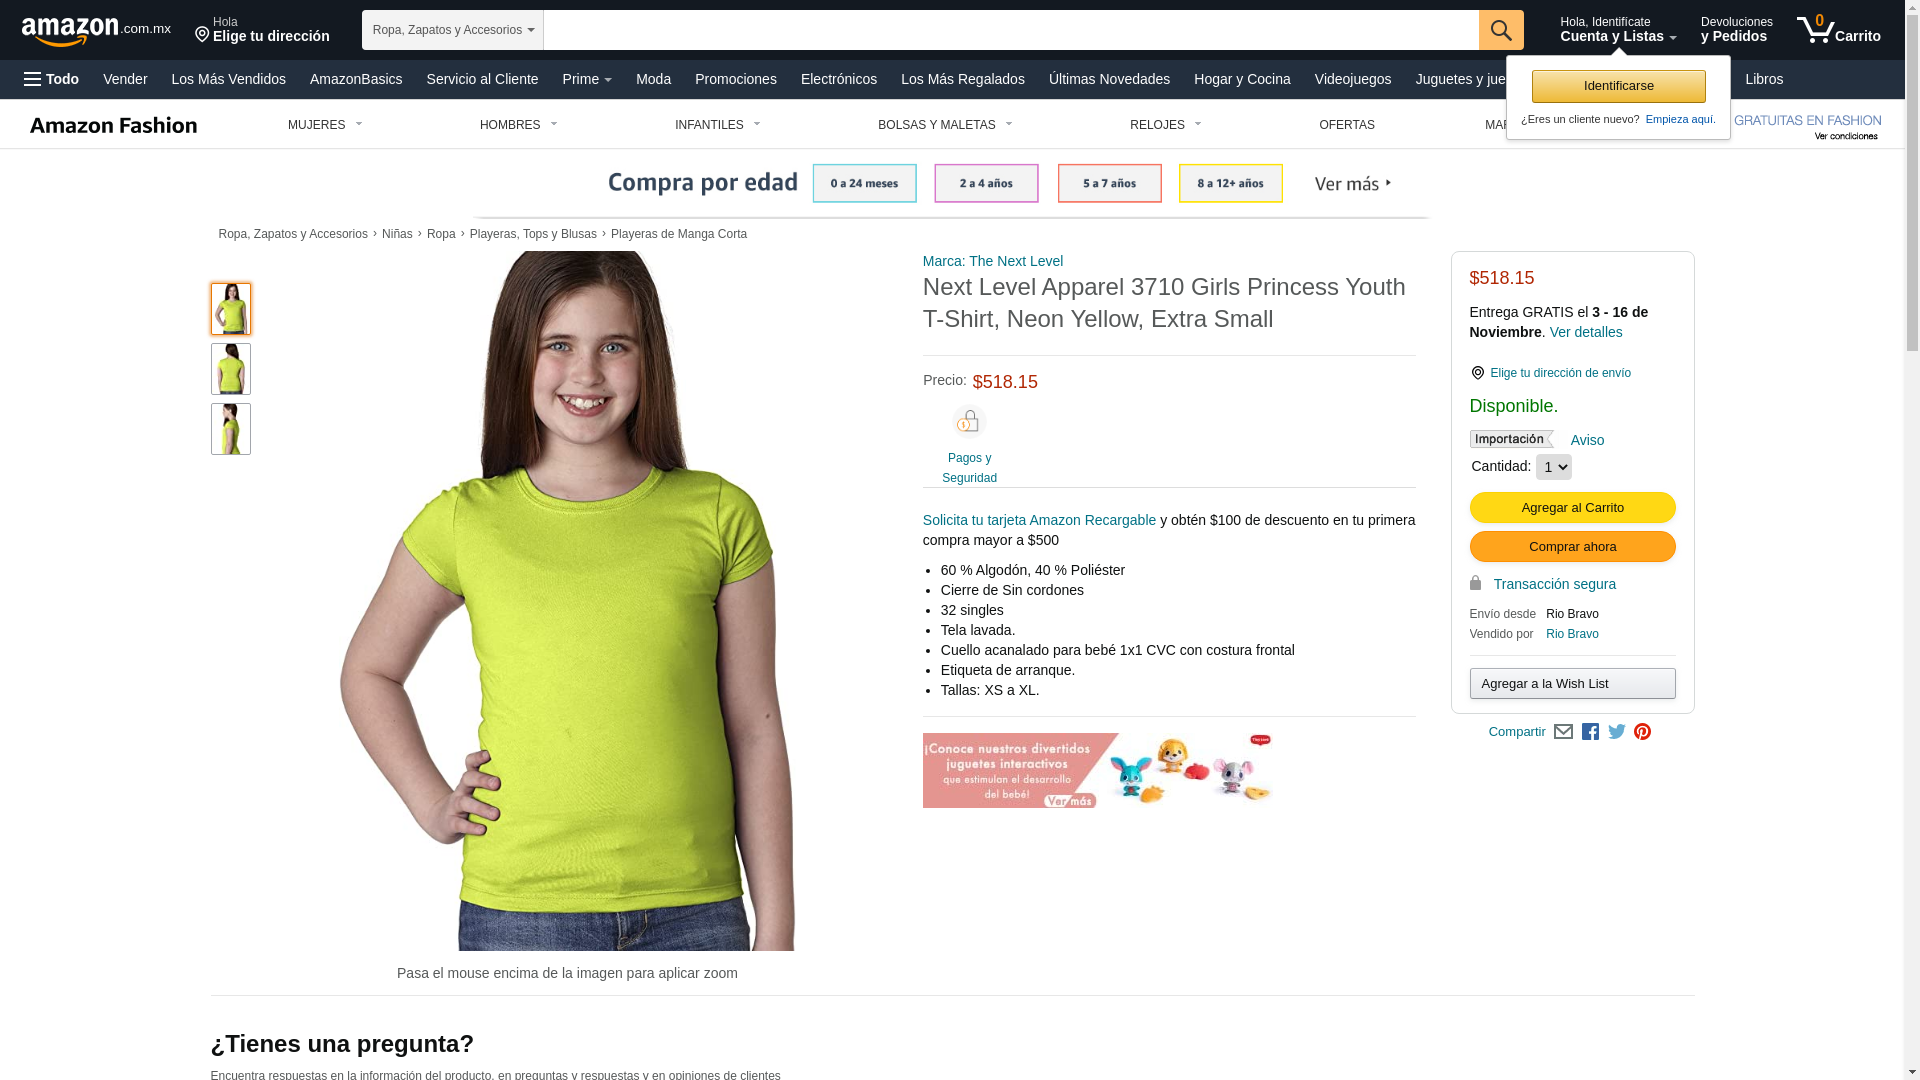Expand the MUJERES fashion menu
This screenshot has height=1080, width=1920.
coord(325,125)
